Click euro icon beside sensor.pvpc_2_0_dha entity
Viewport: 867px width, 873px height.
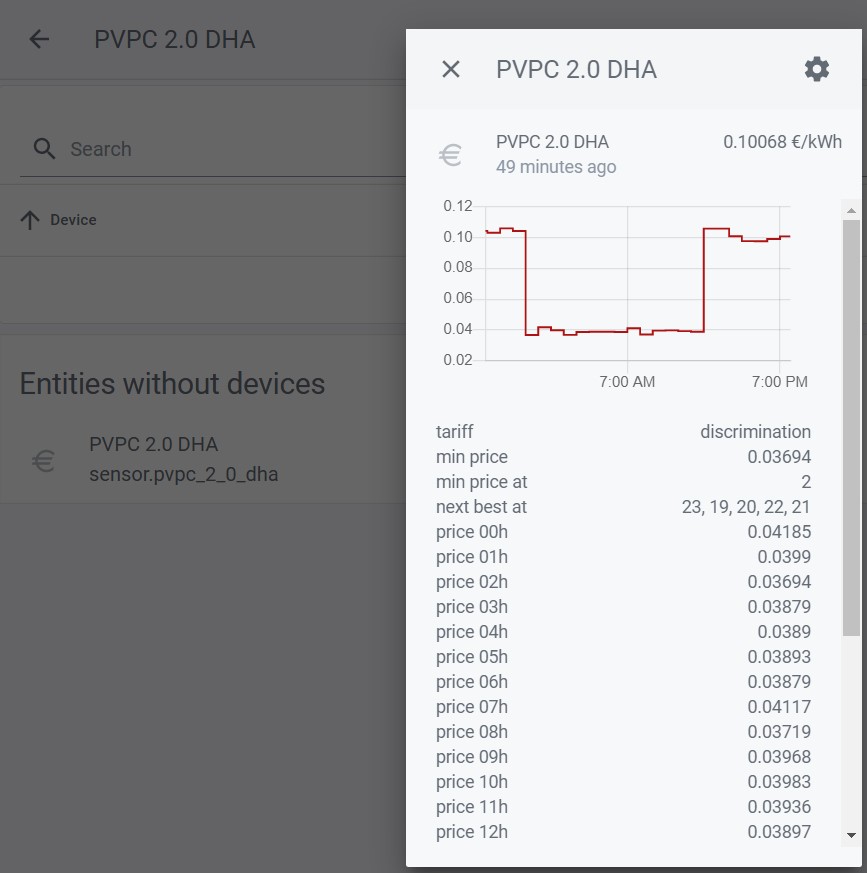click(43, 460)
